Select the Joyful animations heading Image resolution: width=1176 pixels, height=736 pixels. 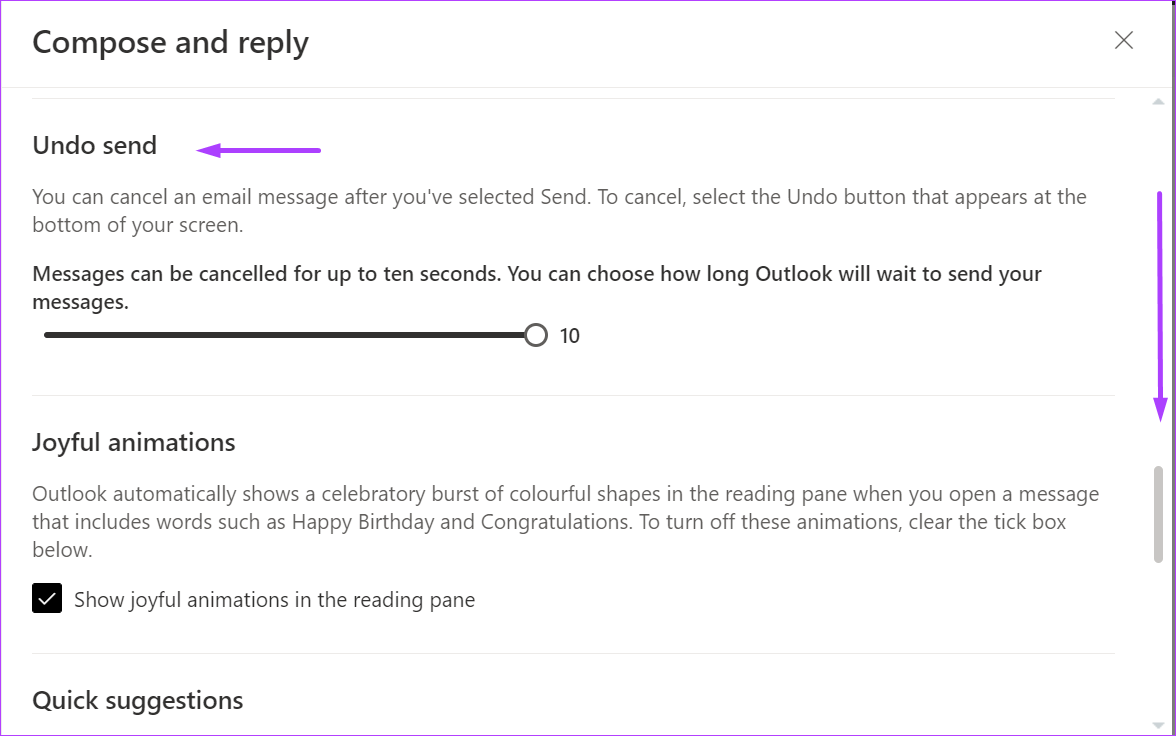pos(134,442)
